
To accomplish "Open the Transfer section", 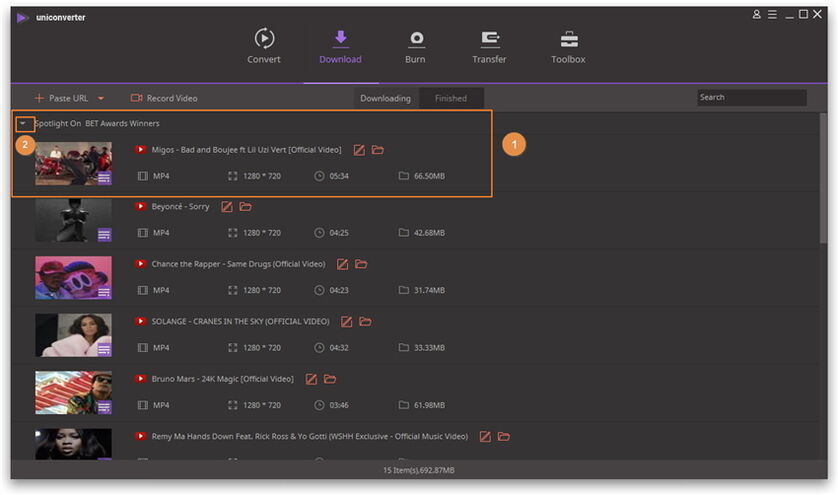I will click(489, 47).
